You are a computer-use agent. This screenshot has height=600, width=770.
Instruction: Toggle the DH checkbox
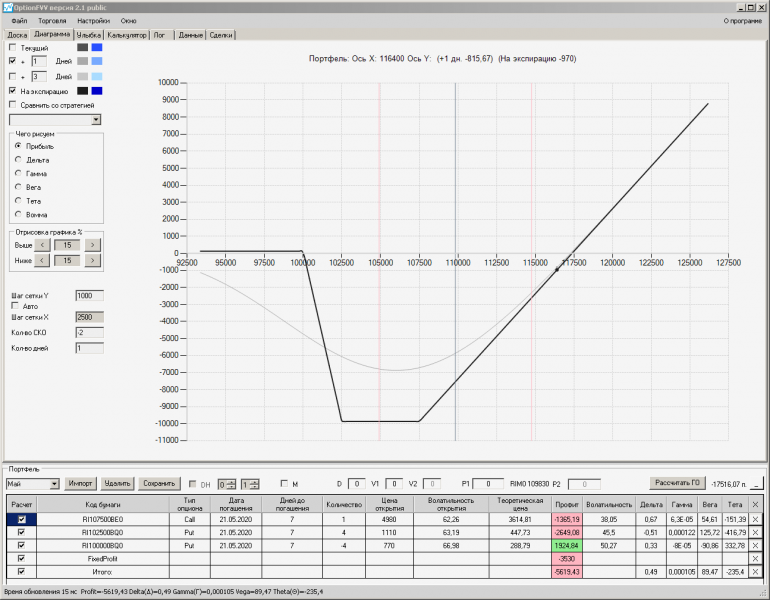pos(192,484)
